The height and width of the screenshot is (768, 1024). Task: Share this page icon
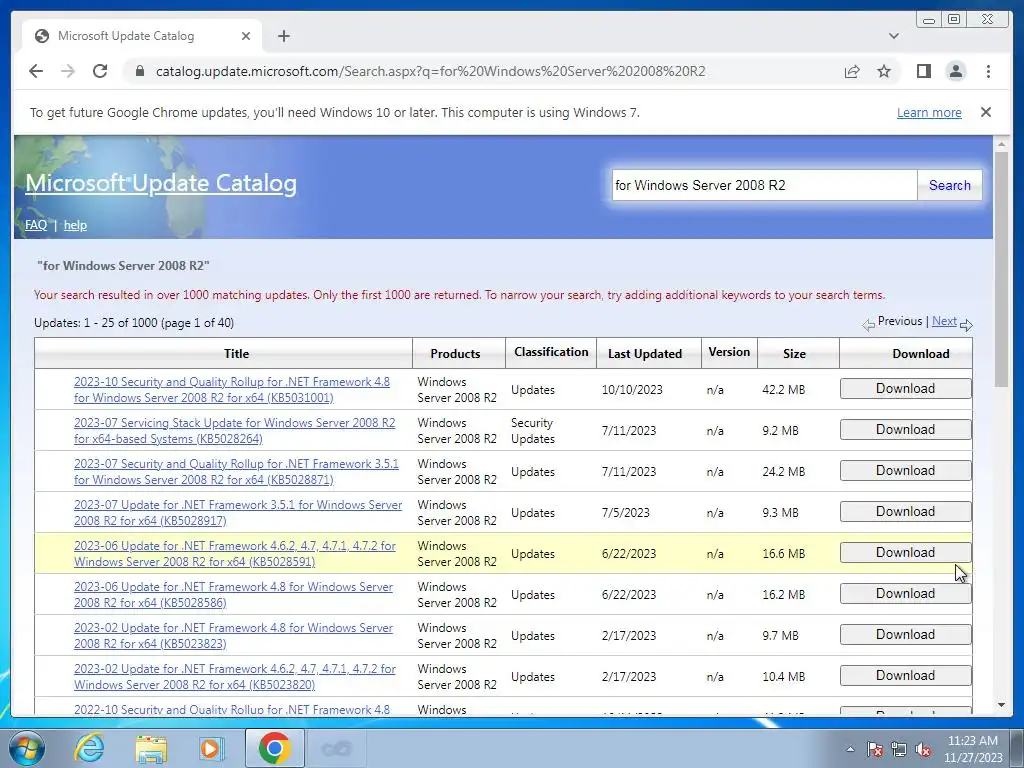tap(852, 71)
